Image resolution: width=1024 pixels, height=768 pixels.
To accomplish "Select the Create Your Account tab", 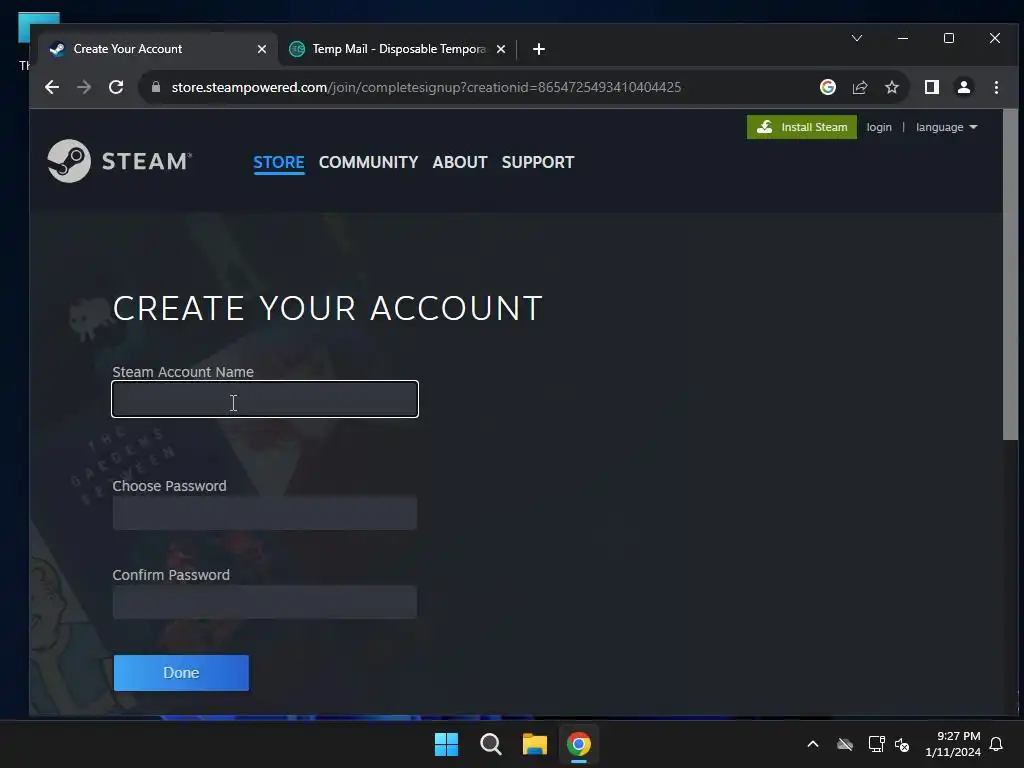I will (x=158, y=49).
